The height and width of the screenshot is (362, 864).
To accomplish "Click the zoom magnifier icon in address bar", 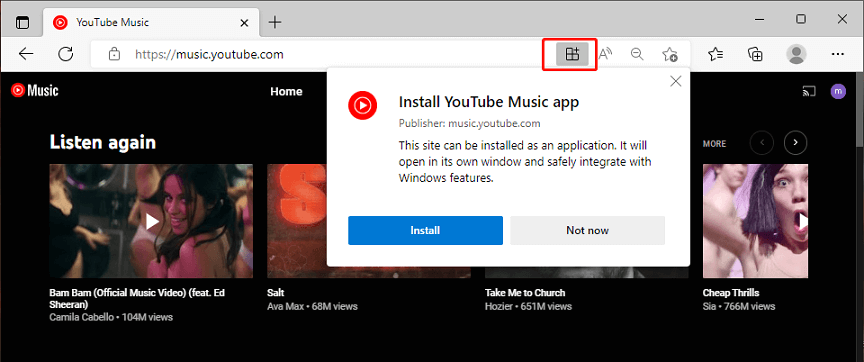I will click(x=637, y=54).
